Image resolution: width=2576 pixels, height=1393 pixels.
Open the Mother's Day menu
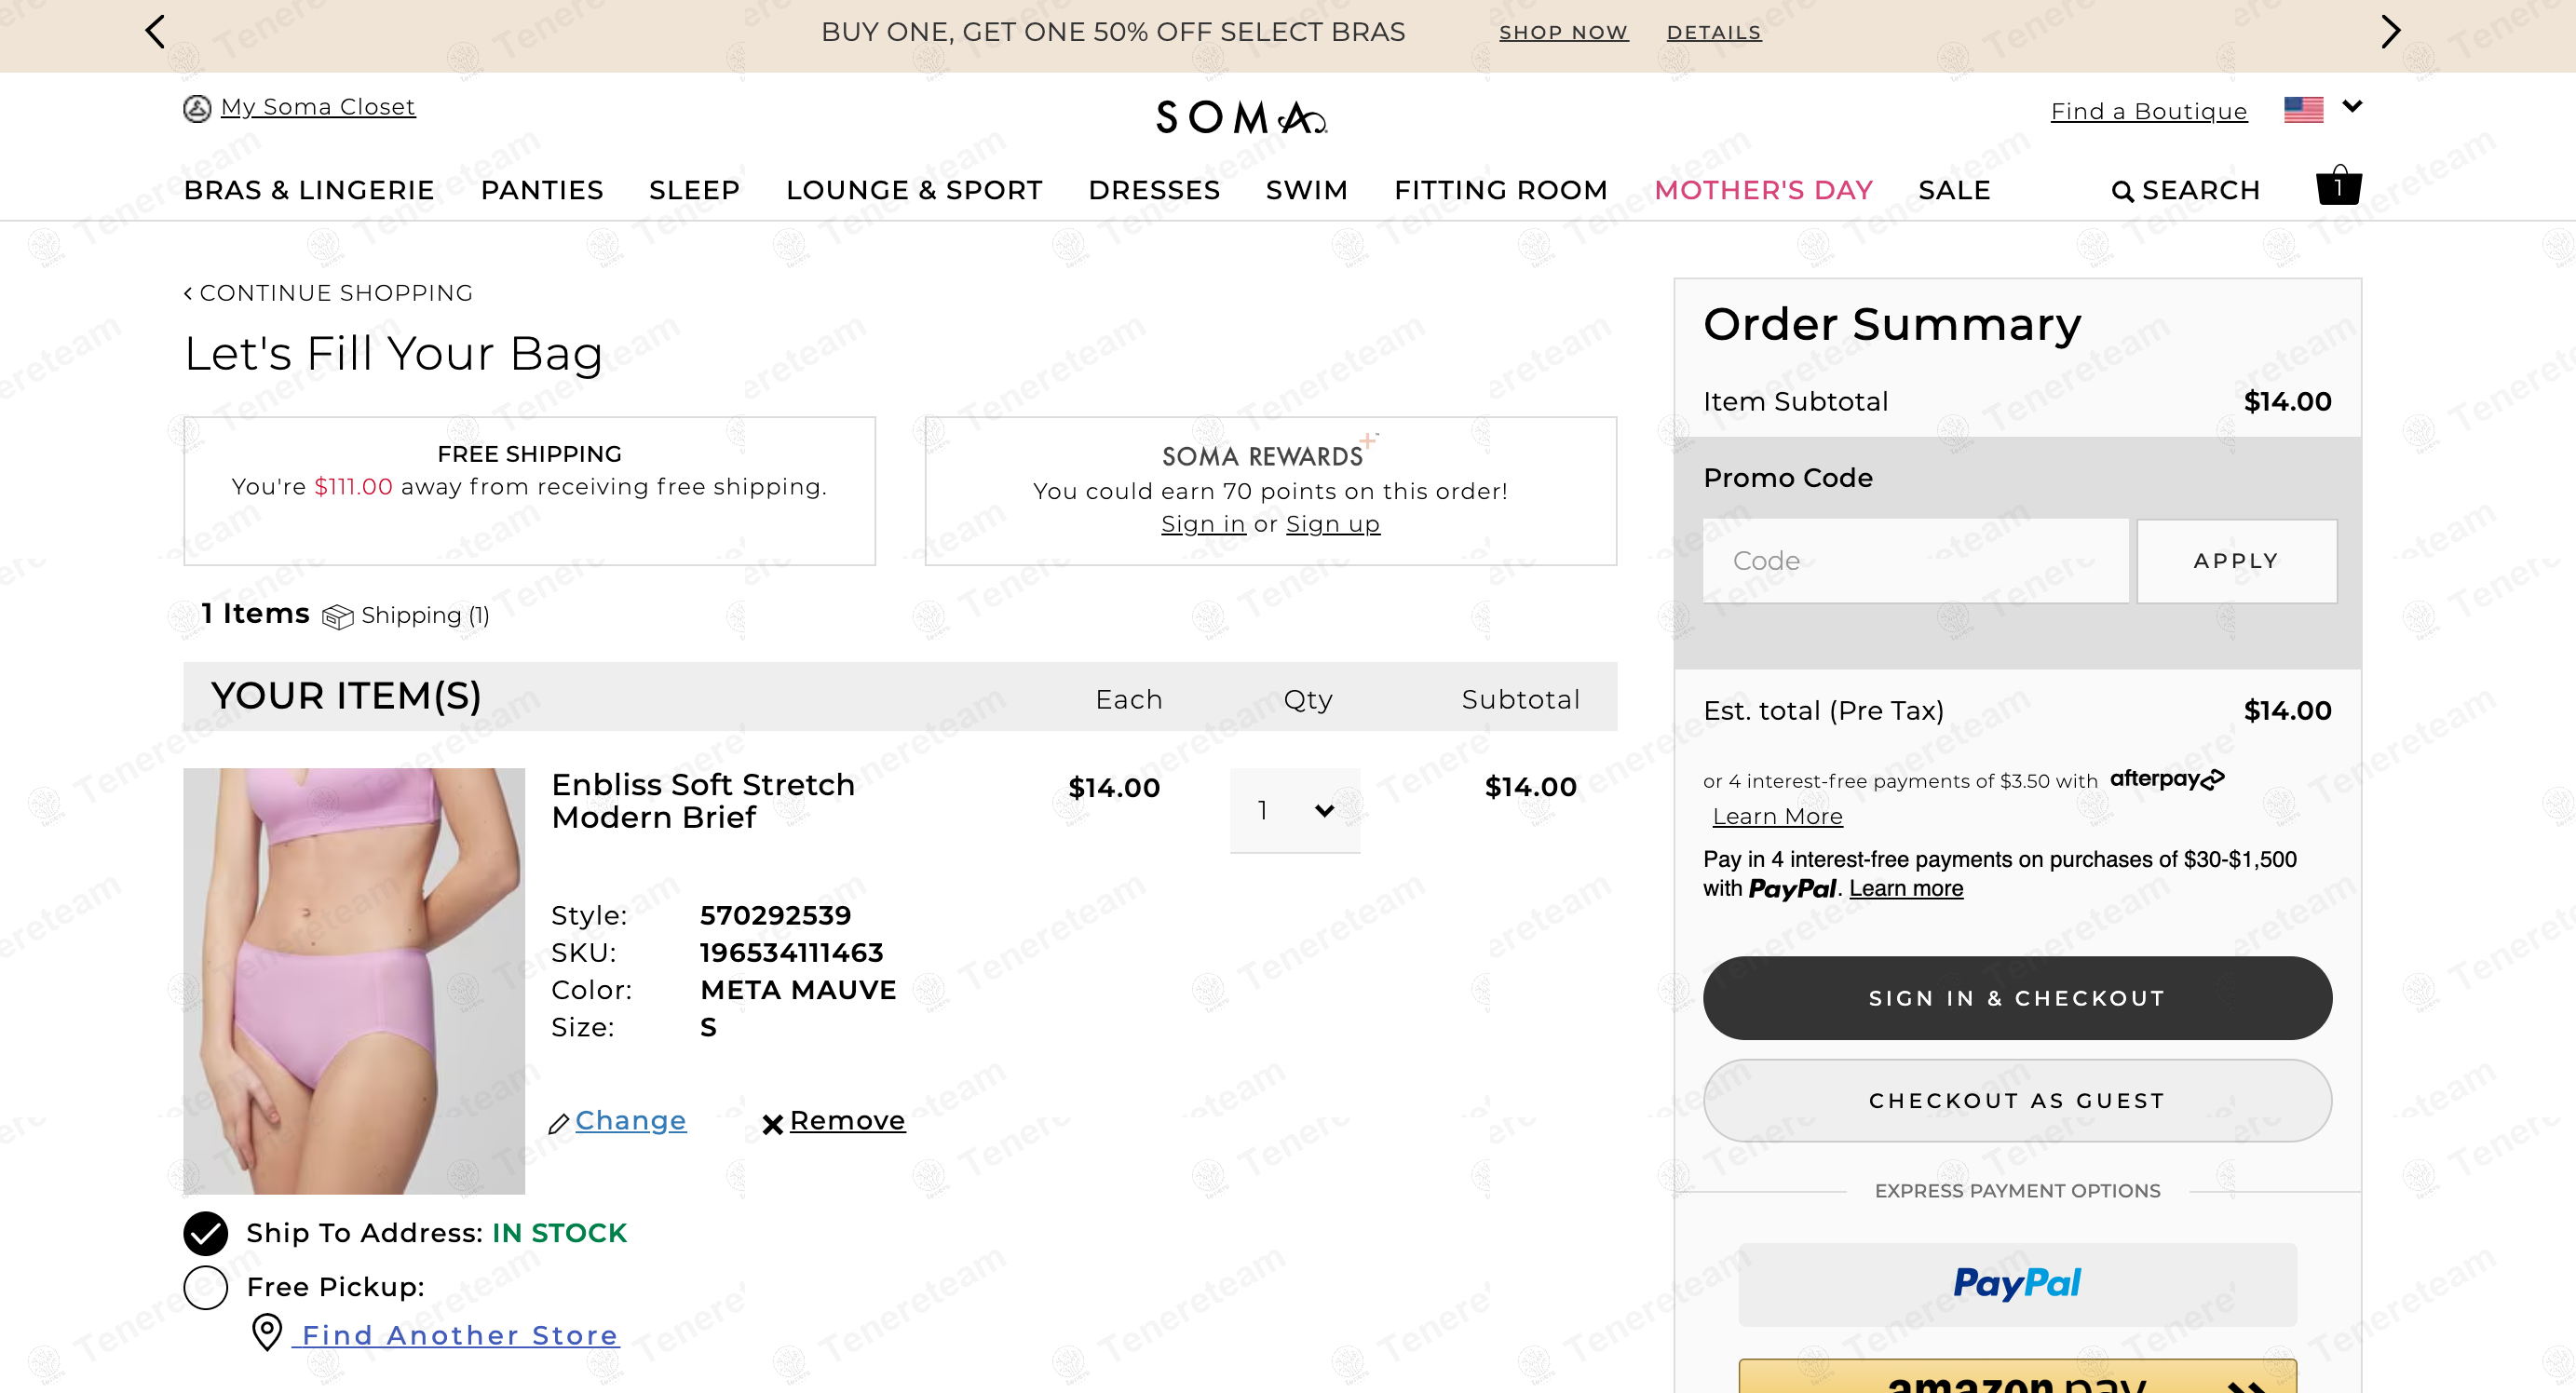[1763, 190]
